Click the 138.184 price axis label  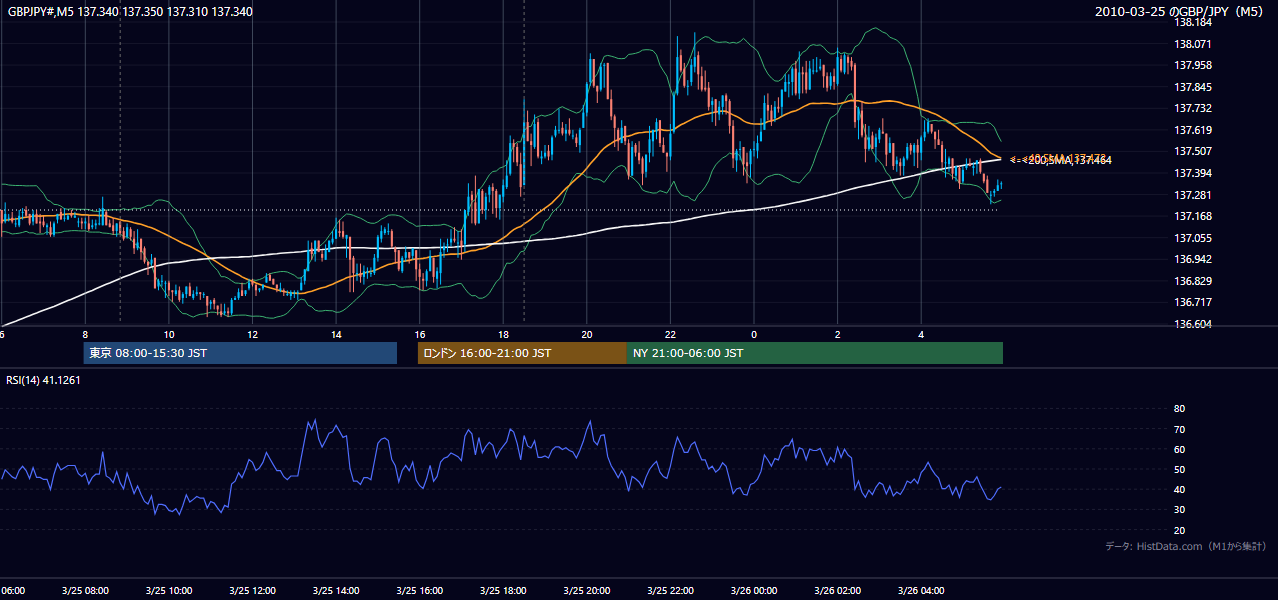(1193, 22)
